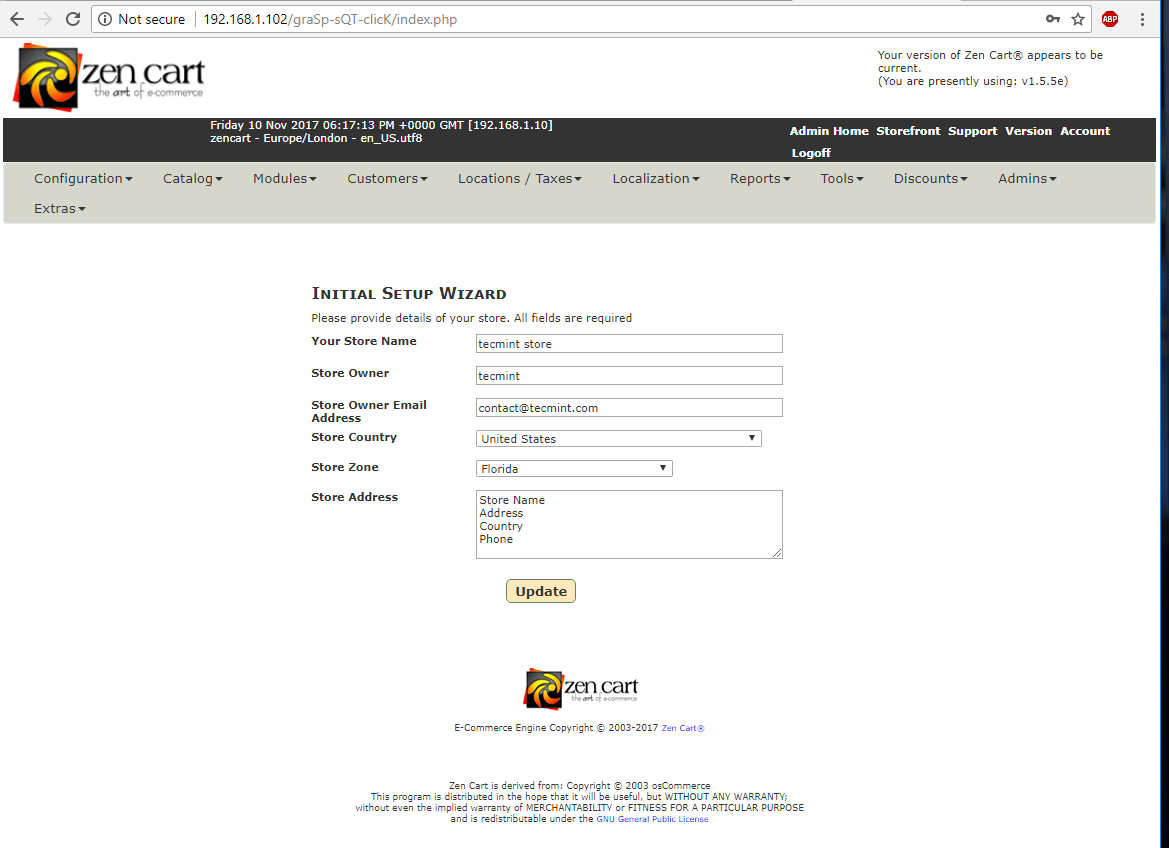Click the Store Address label
Viewport: 1169px width, 848px height.
[x=354, y=497]
